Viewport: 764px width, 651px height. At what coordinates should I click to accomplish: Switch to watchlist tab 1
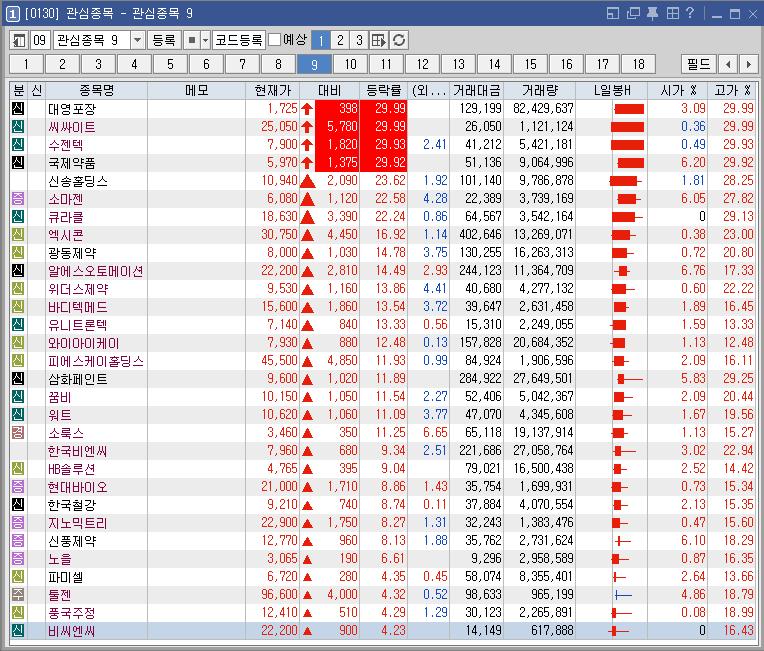[x=26, y=64]
